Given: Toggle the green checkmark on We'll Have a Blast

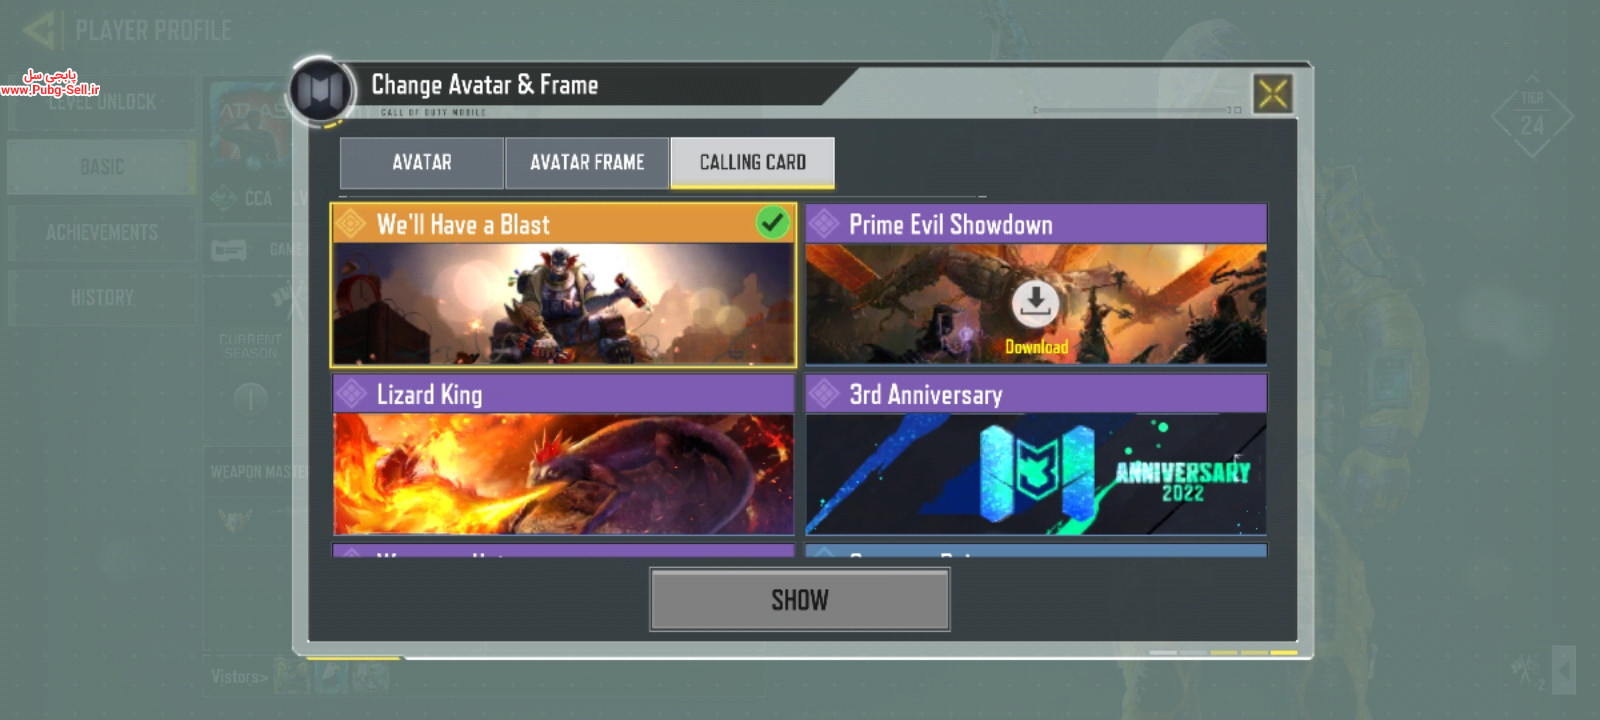Looking at the screenshot, I should click(772, 222).
